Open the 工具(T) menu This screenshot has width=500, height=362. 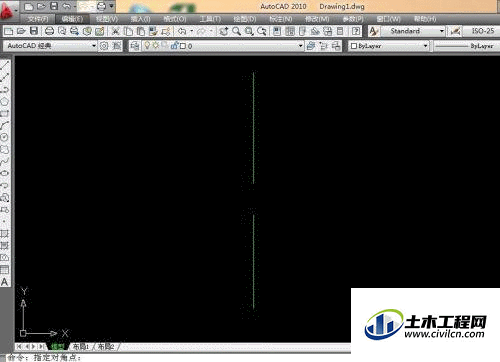tap(210, 19)
